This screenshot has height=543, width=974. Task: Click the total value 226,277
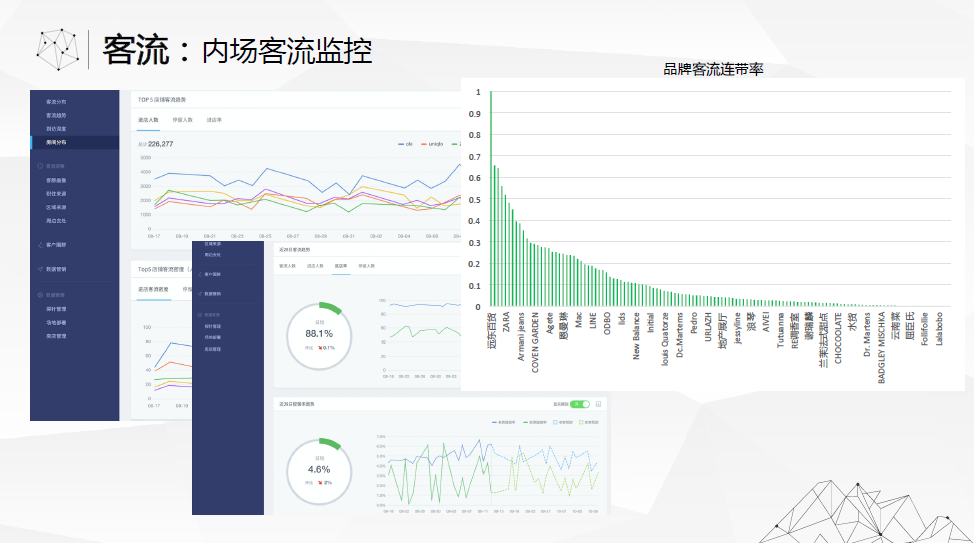tap(161, 144)
